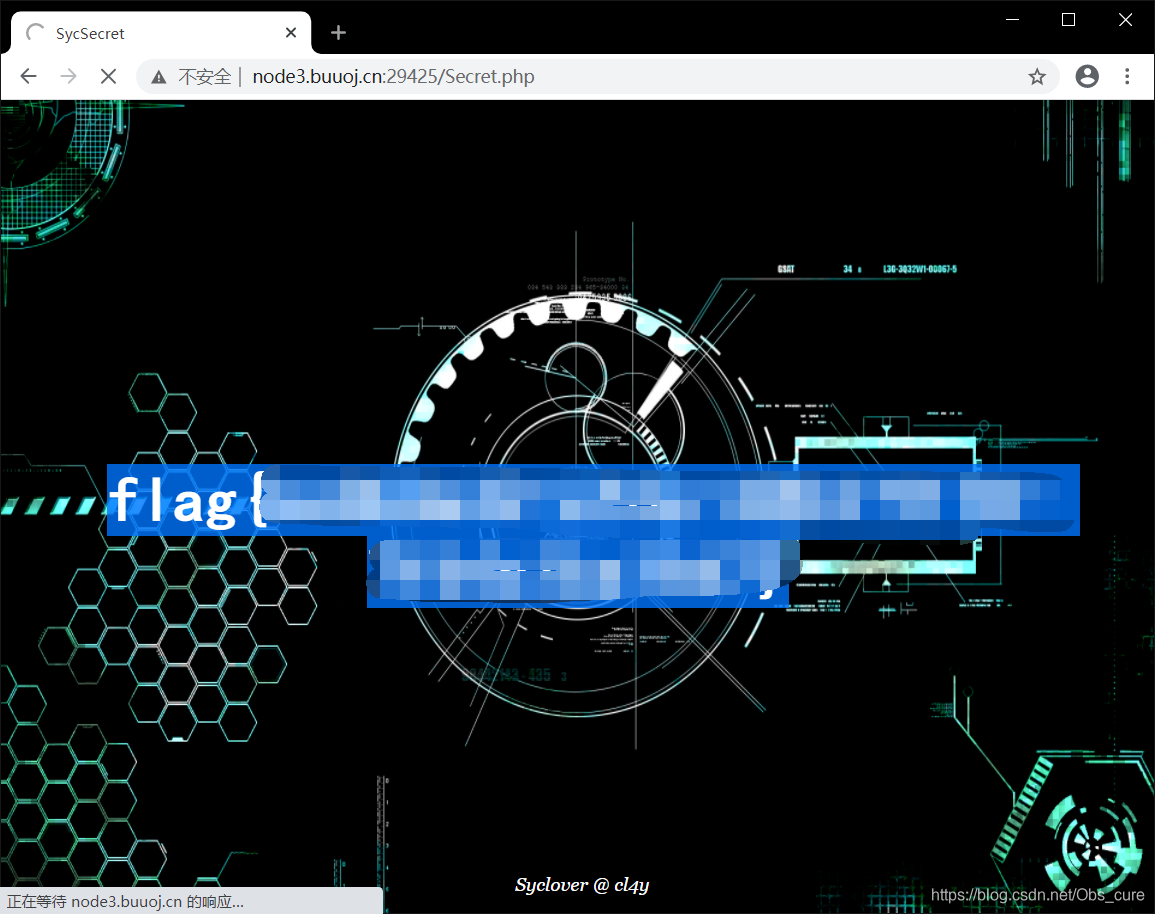This screenshot has width=1155, height=914.
Task: Bookmark this page with the star icon
Action: tap(1037, 77)
